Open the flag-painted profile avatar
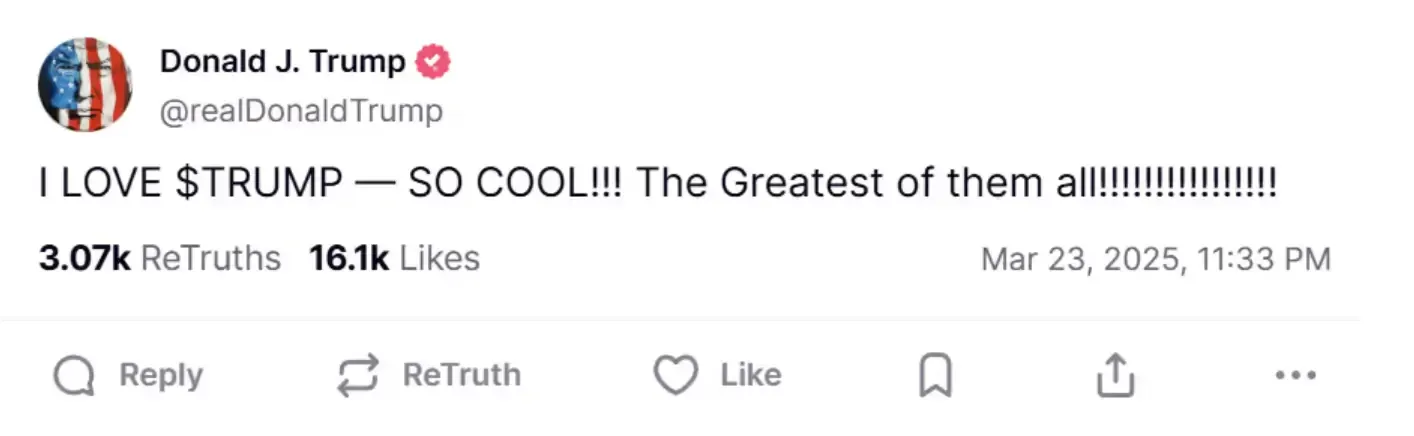 [85, 85]
